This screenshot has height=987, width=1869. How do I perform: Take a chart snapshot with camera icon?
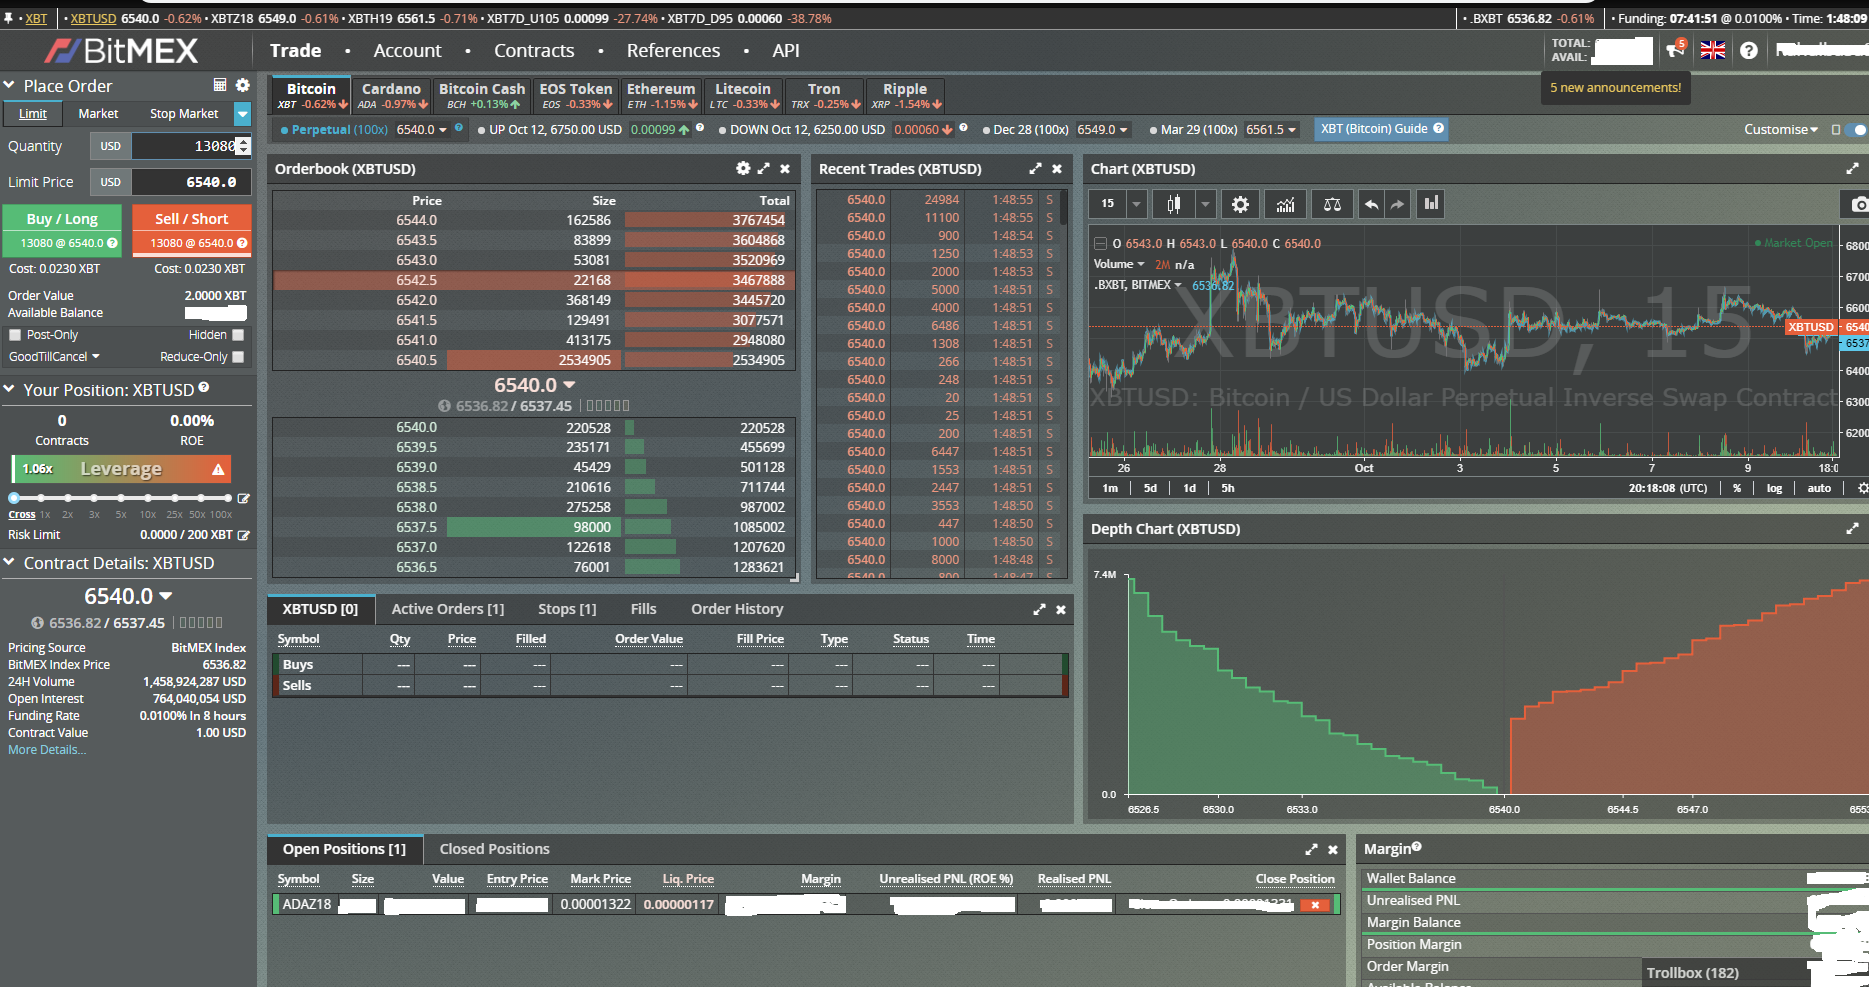coord(1858,204)
